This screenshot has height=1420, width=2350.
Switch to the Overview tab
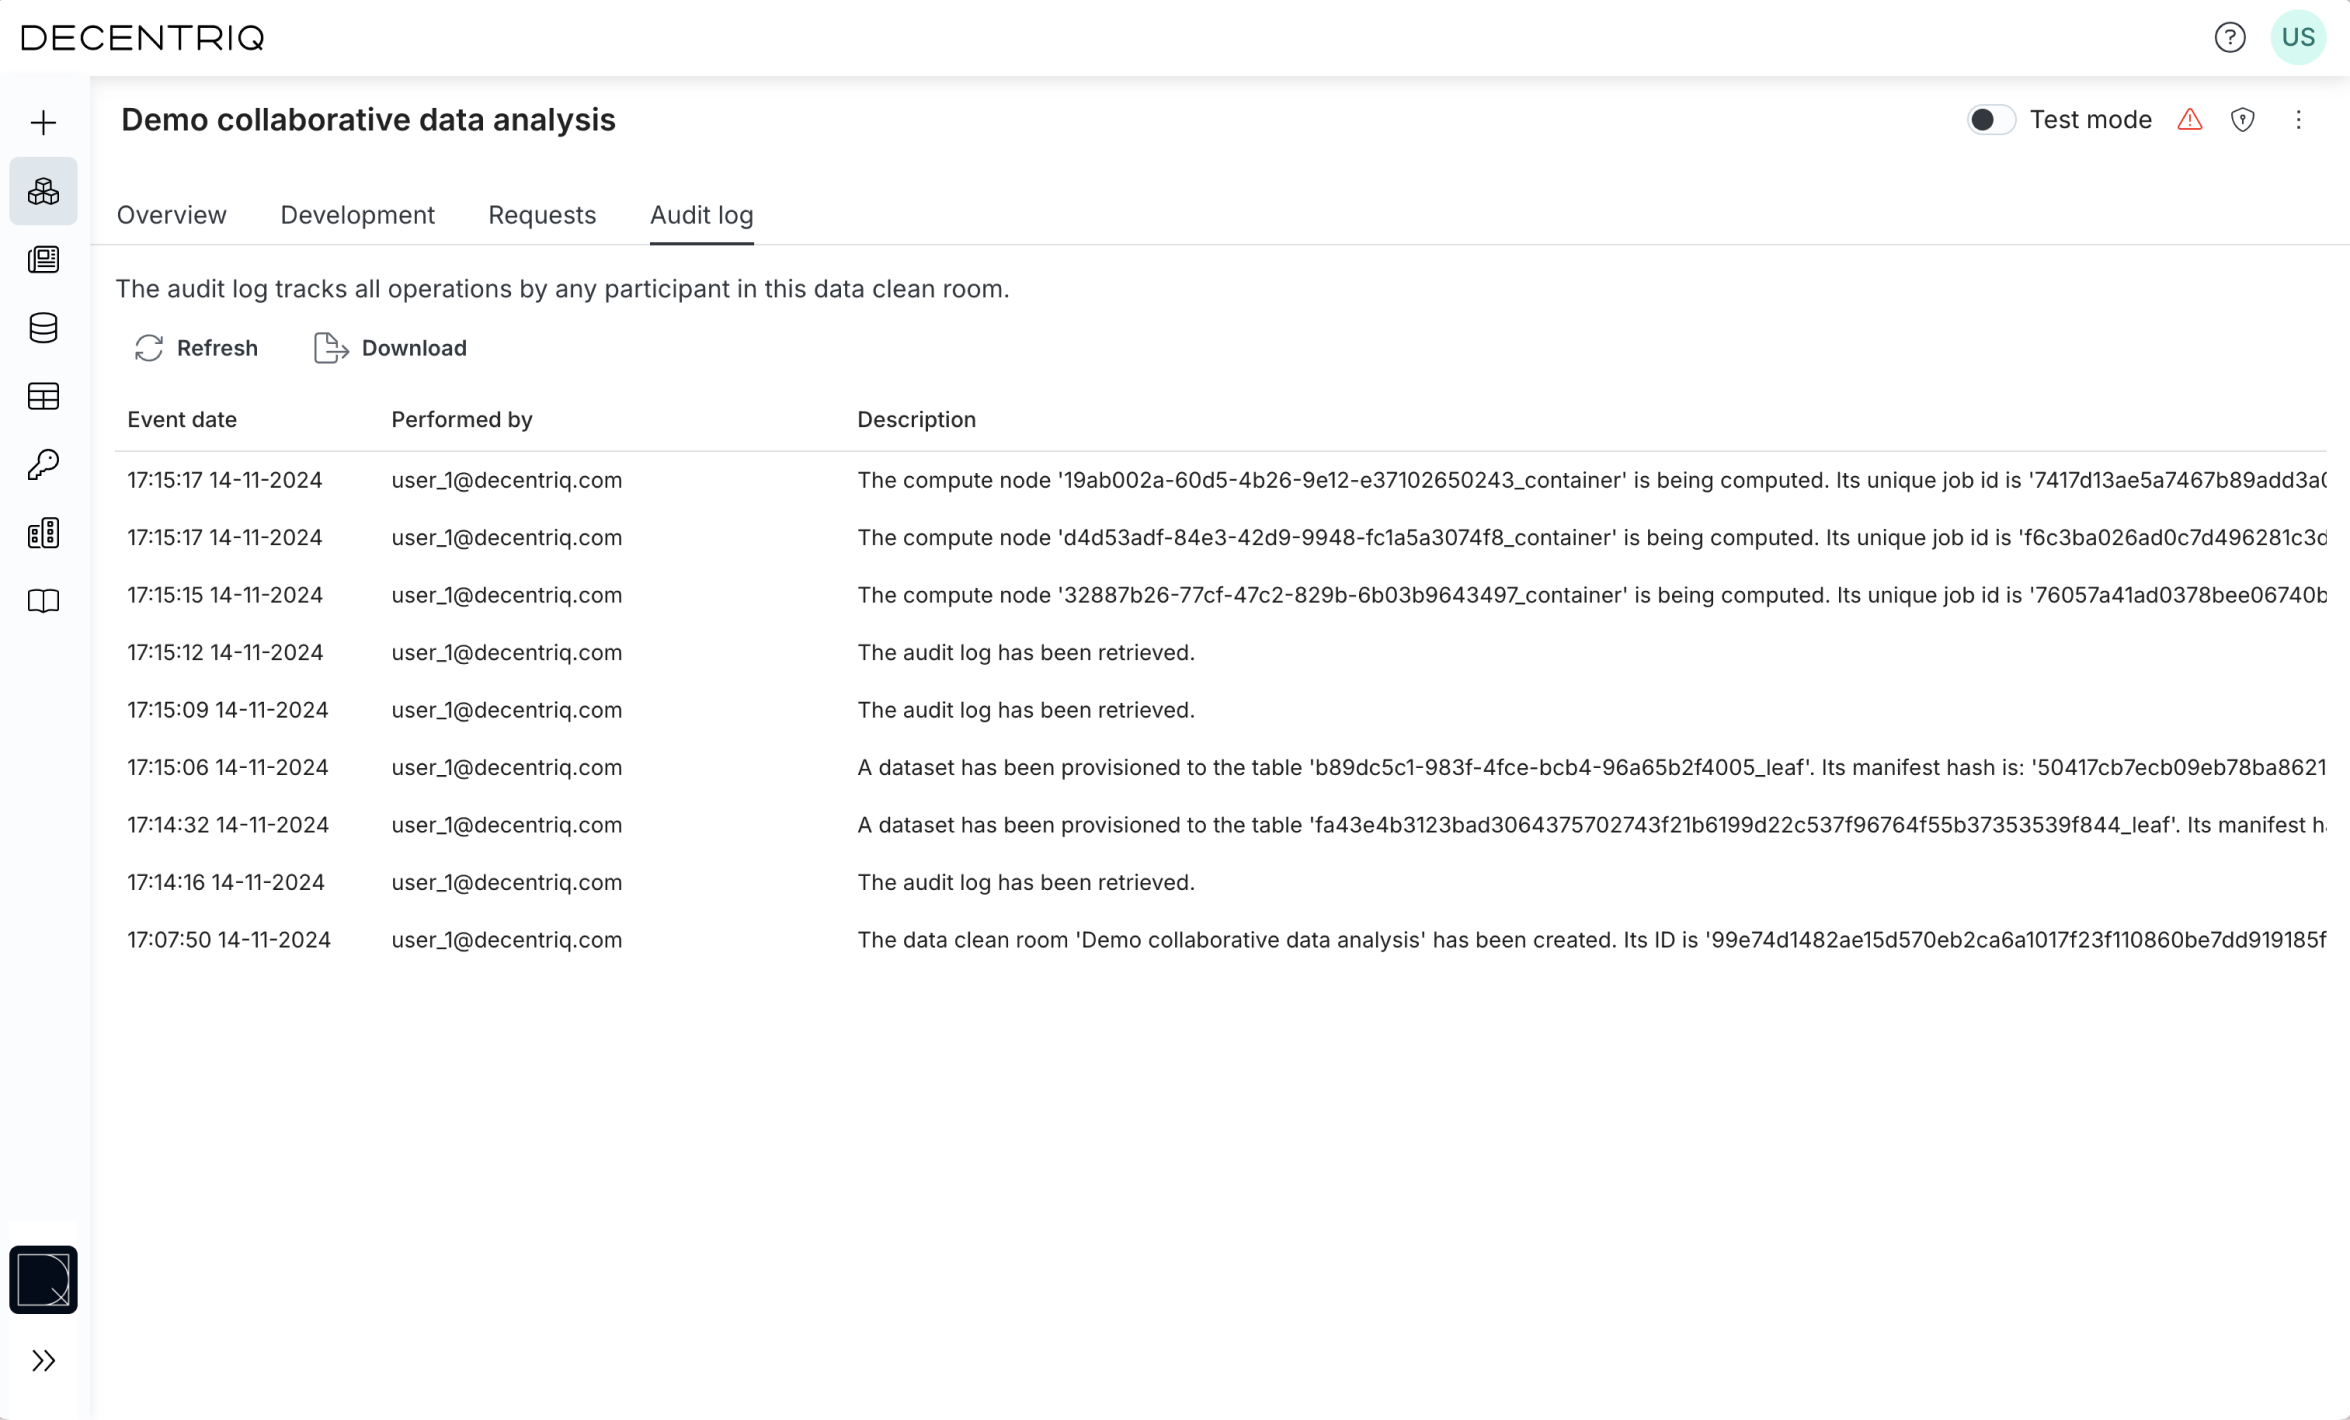[171, 215]
